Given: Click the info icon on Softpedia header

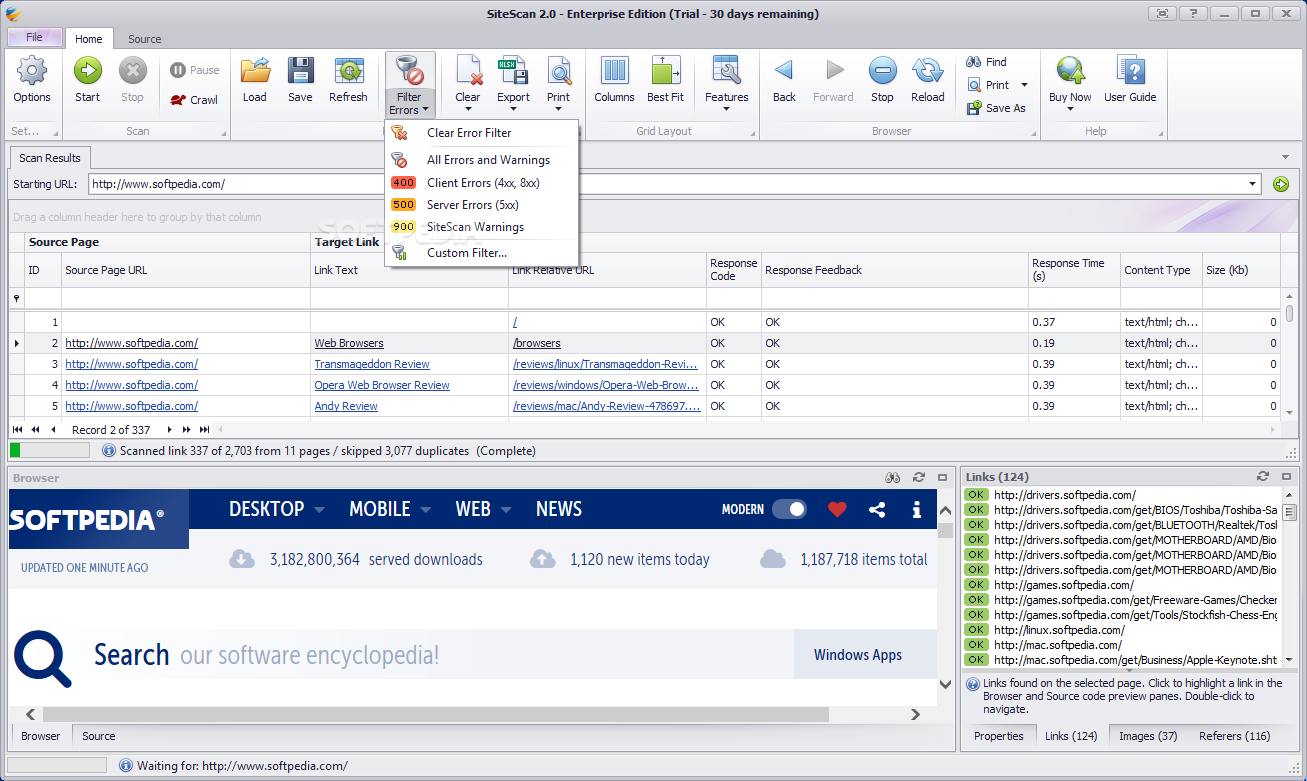Looking at the screenshot, I should [916, 509].
